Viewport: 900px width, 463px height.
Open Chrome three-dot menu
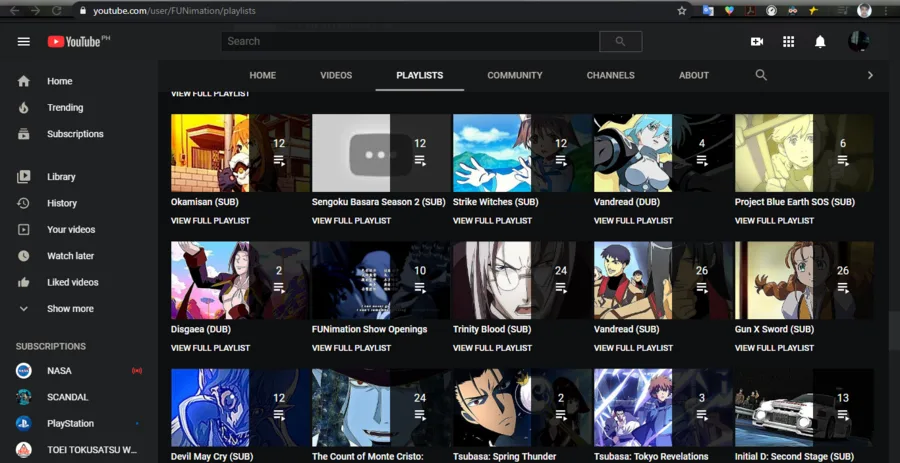click(x=887, y=10)
